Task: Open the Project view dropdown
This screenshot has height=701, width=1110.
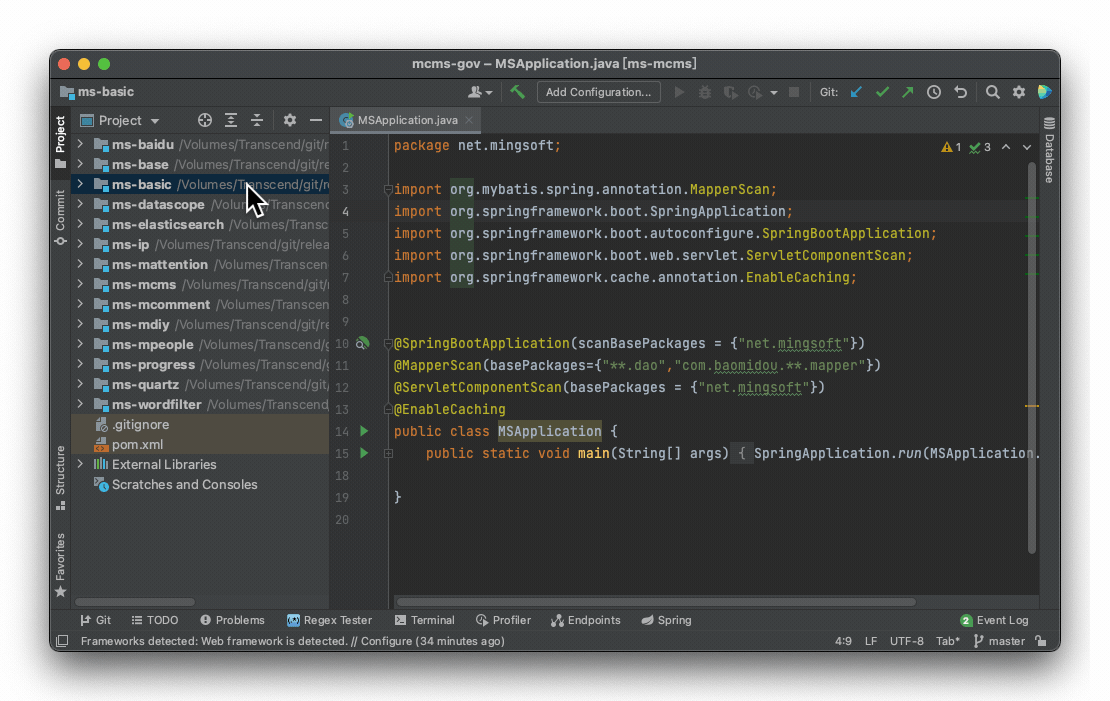Action: click(120, 120)
